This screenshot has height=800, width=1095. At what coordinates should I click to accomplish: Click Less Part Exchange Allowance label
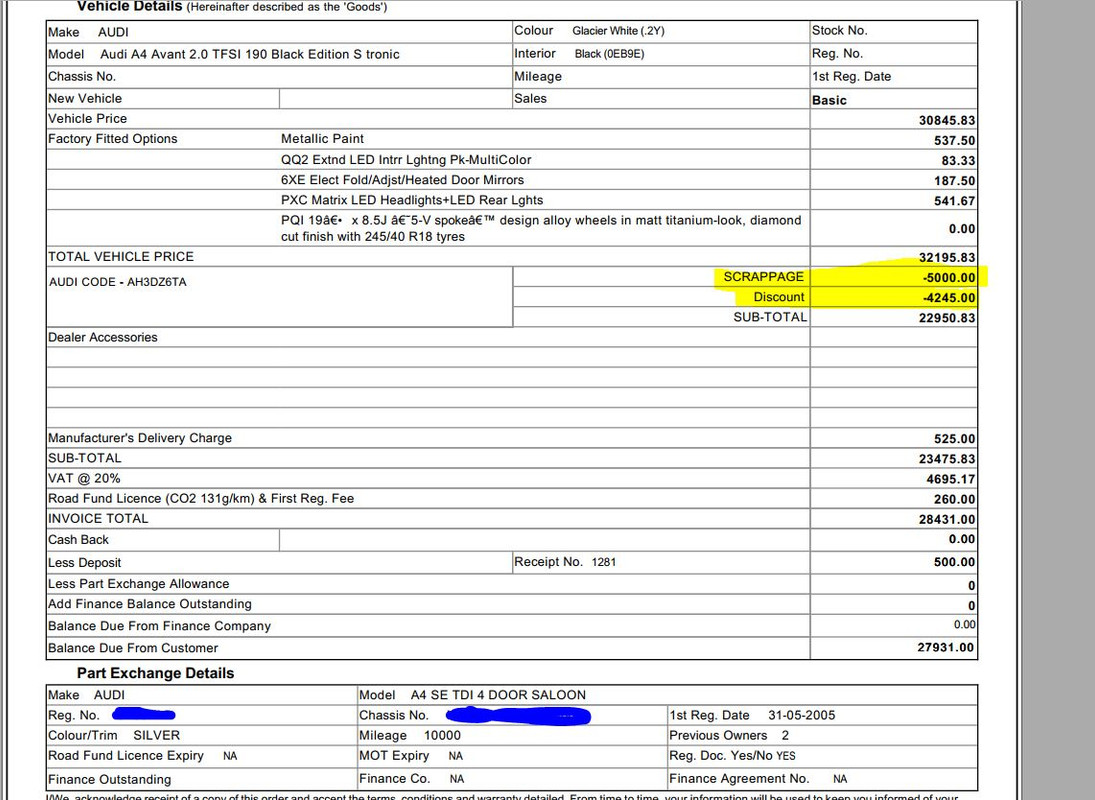[138, 584]
